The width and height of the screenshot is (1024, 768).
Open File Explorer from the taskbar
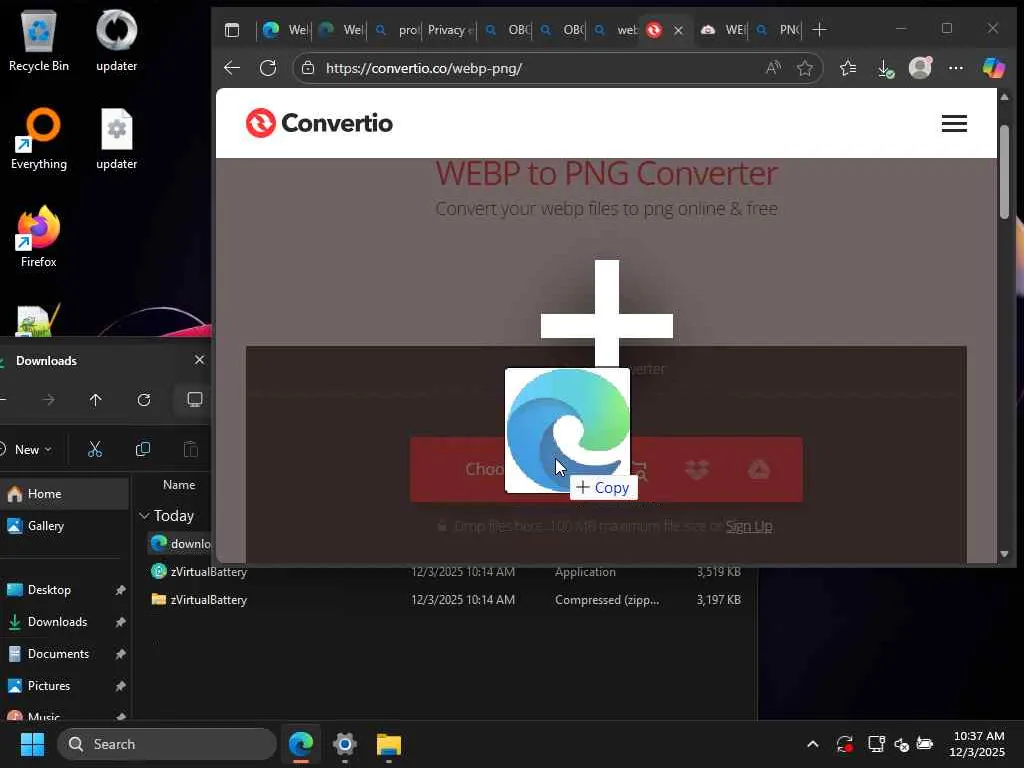pos(389,744)
